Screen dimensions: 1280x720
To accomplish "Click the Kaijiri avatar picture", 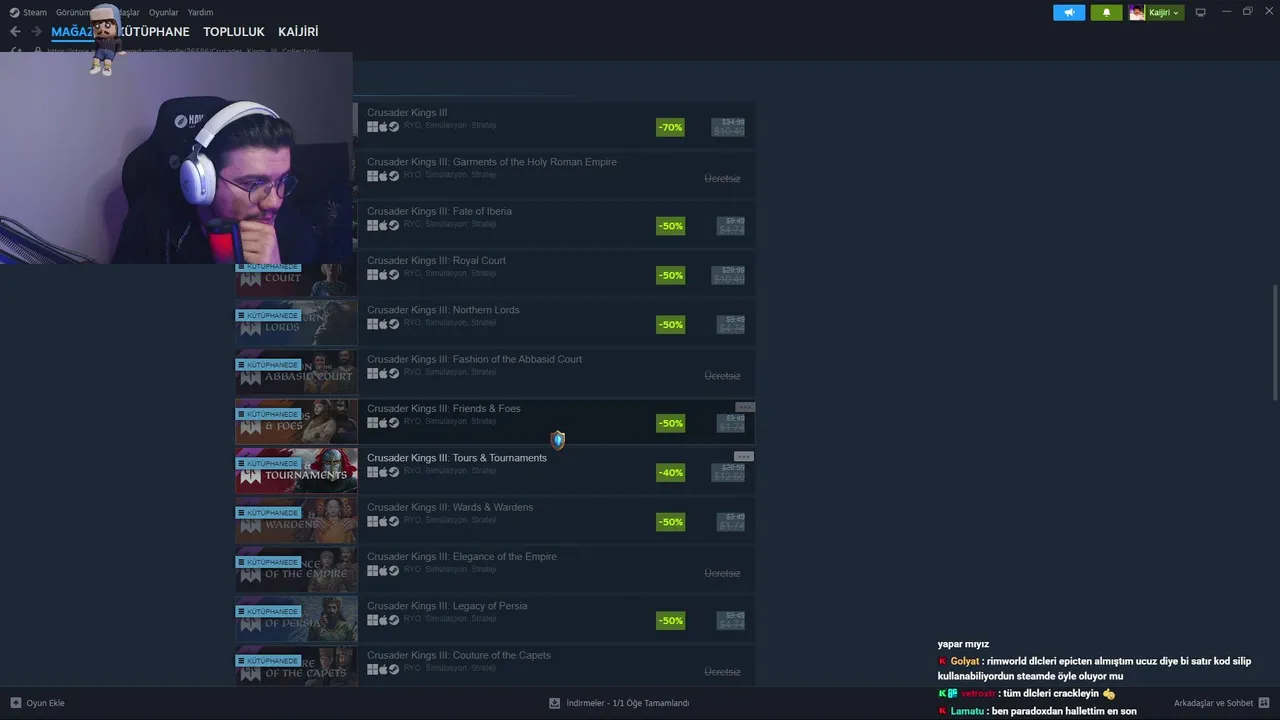I will pyautogui.click(x=1137, y=12).
